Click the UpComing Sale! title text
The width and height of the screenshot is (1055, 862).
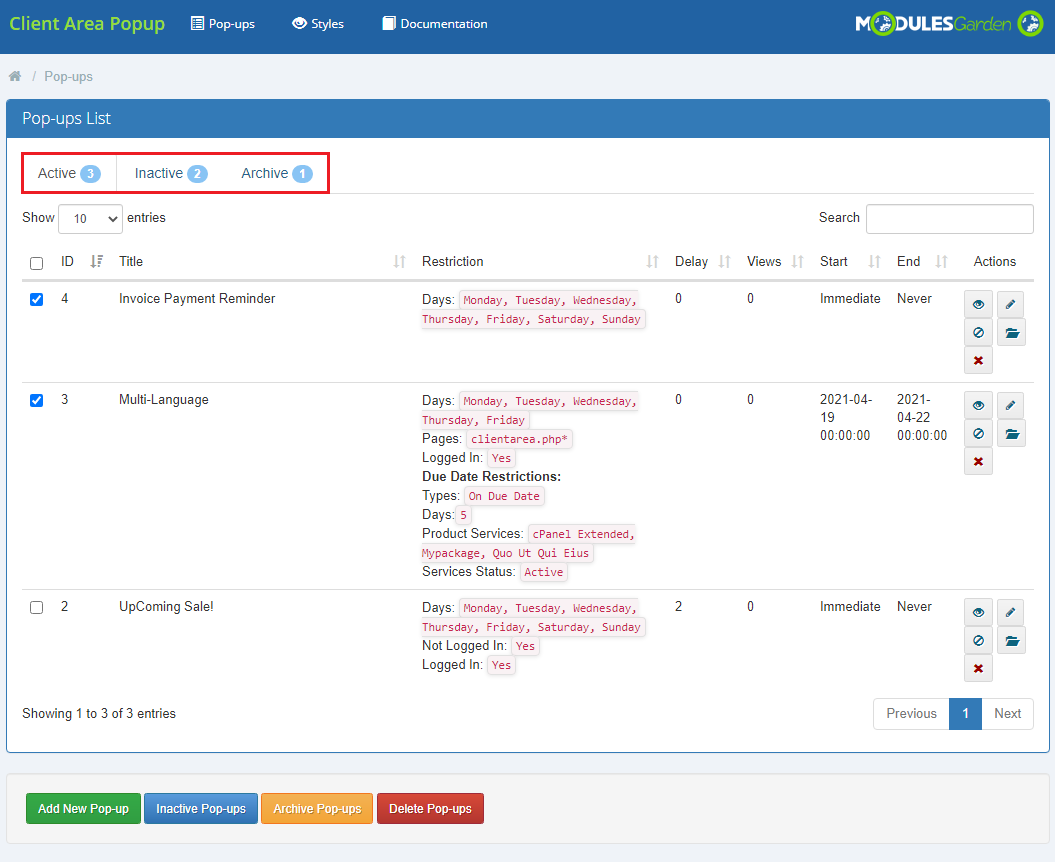click(x=166, y=606)
